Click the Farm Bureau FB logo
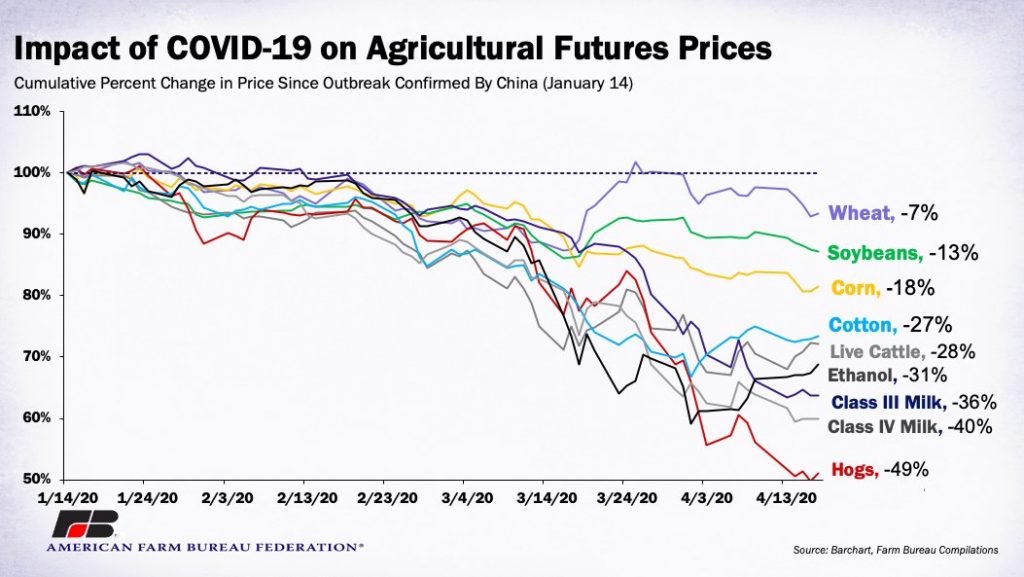This screenshot has height=577, width=1024. click(87, 527)
